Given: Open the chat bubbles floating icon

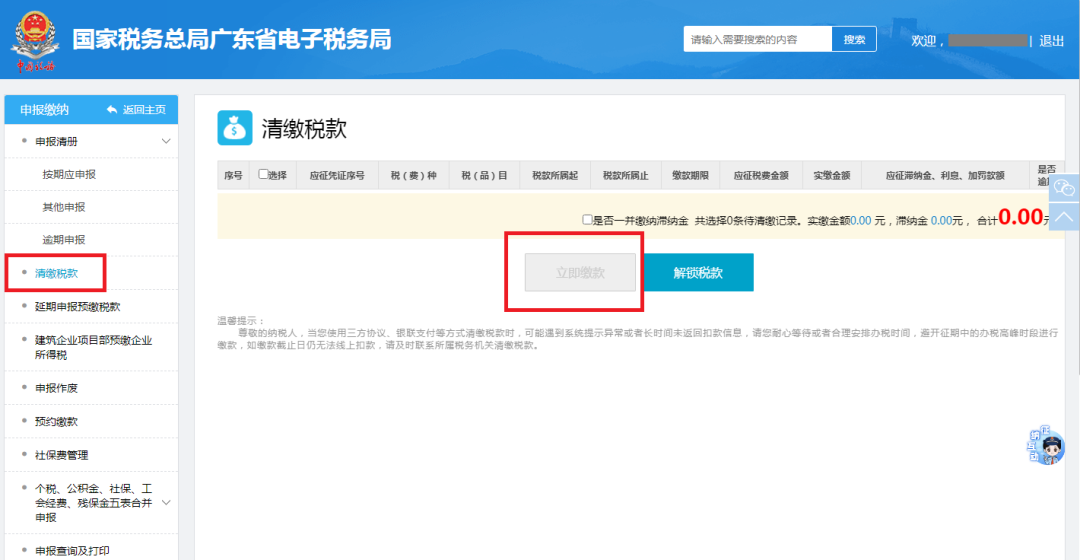Looking at the screenshot, I should tap(1064, 187).
